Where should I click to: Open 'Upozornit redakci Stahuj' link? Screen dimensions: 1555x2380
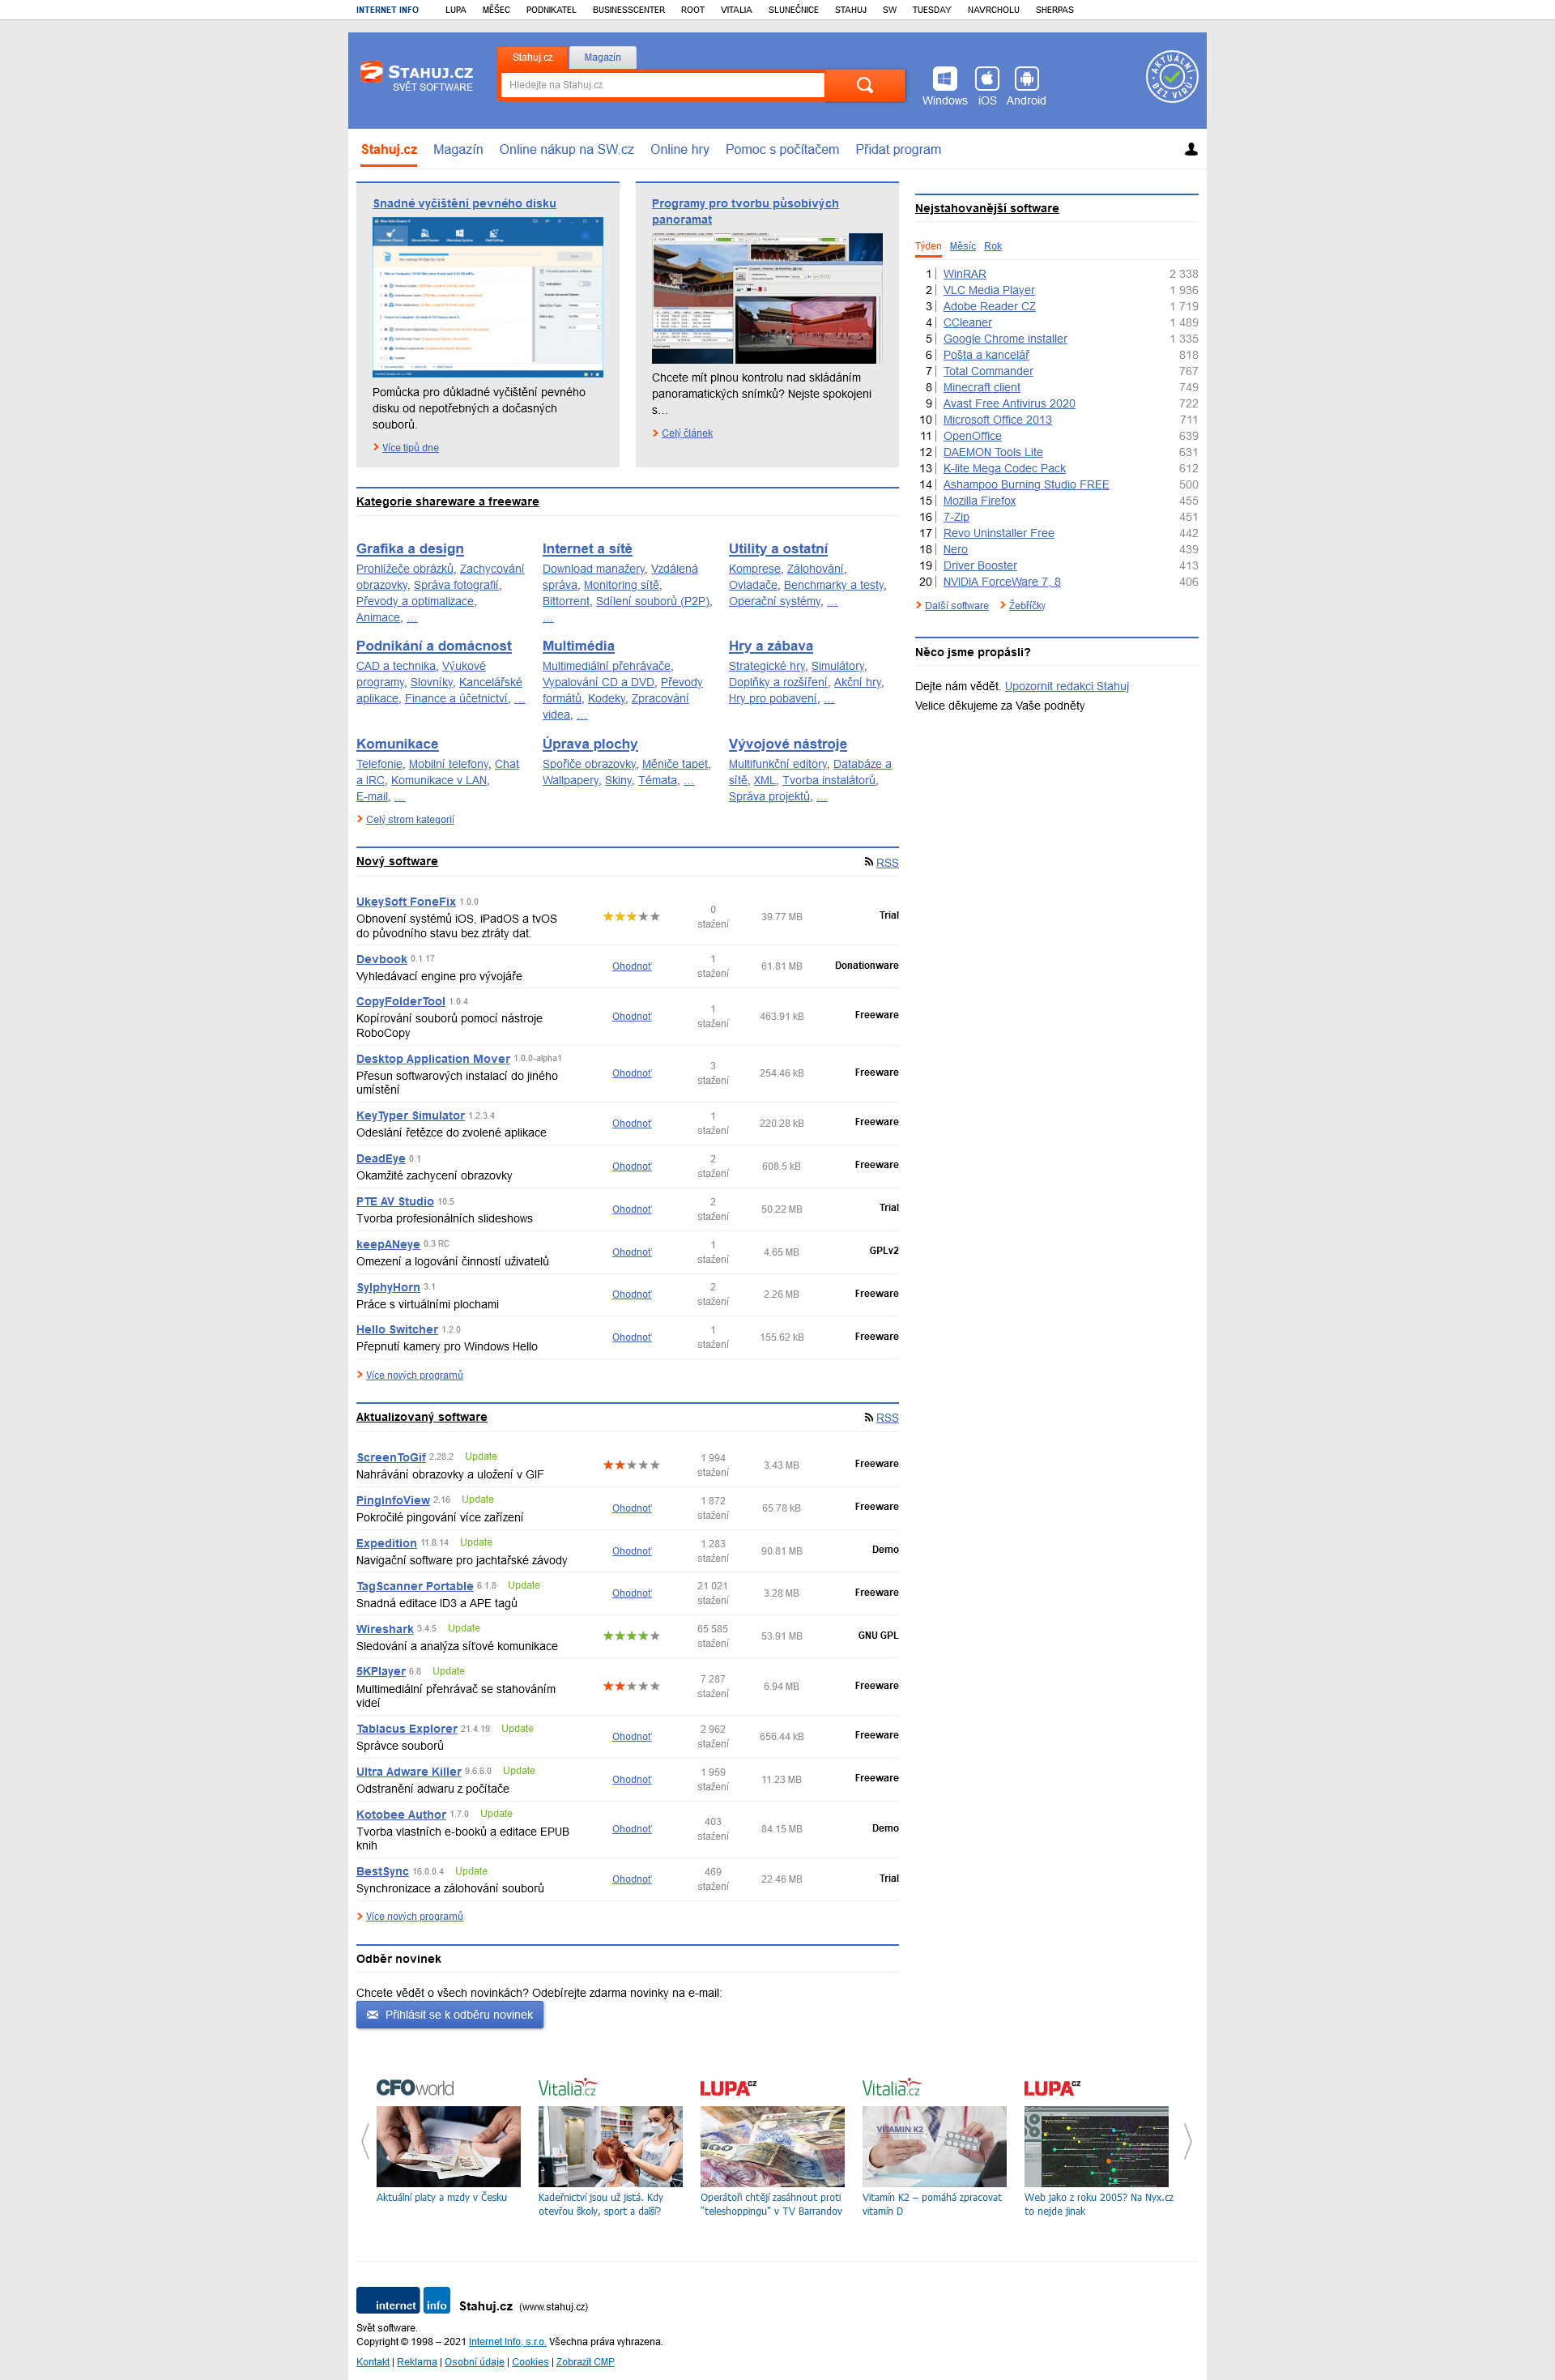(x=1066, y=686)
